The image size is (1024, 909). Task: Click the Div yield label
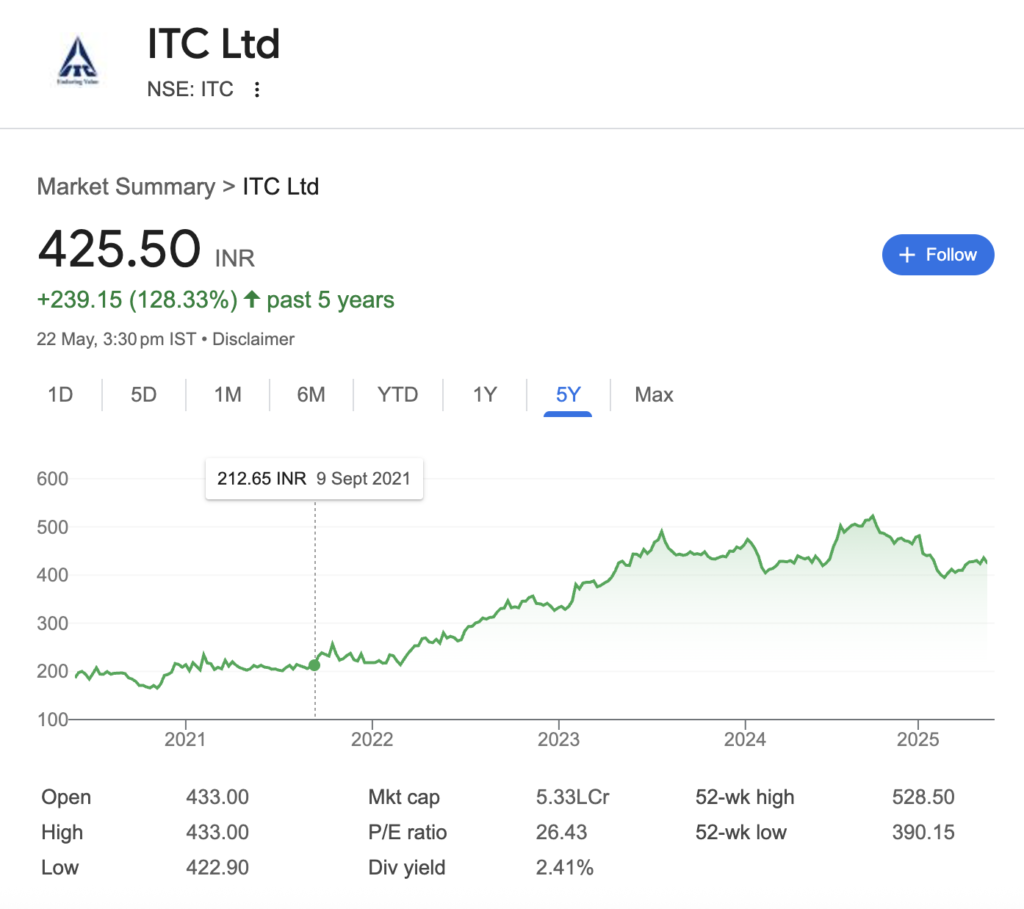pyautogui.click(x=406, y=868)
